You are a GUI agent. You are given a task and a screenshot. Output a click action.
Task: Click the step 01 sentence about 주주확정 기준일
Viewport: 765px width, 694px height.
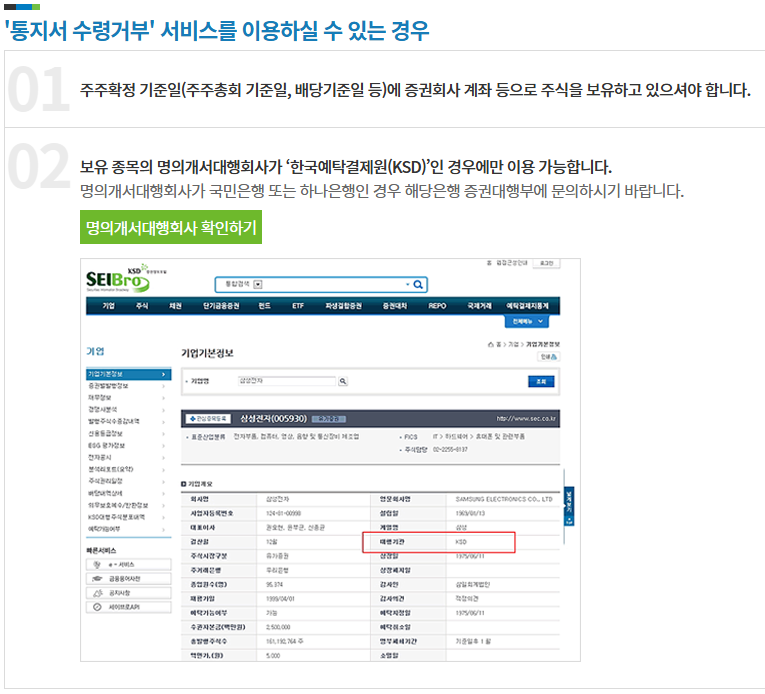click(x=415, y=90)
